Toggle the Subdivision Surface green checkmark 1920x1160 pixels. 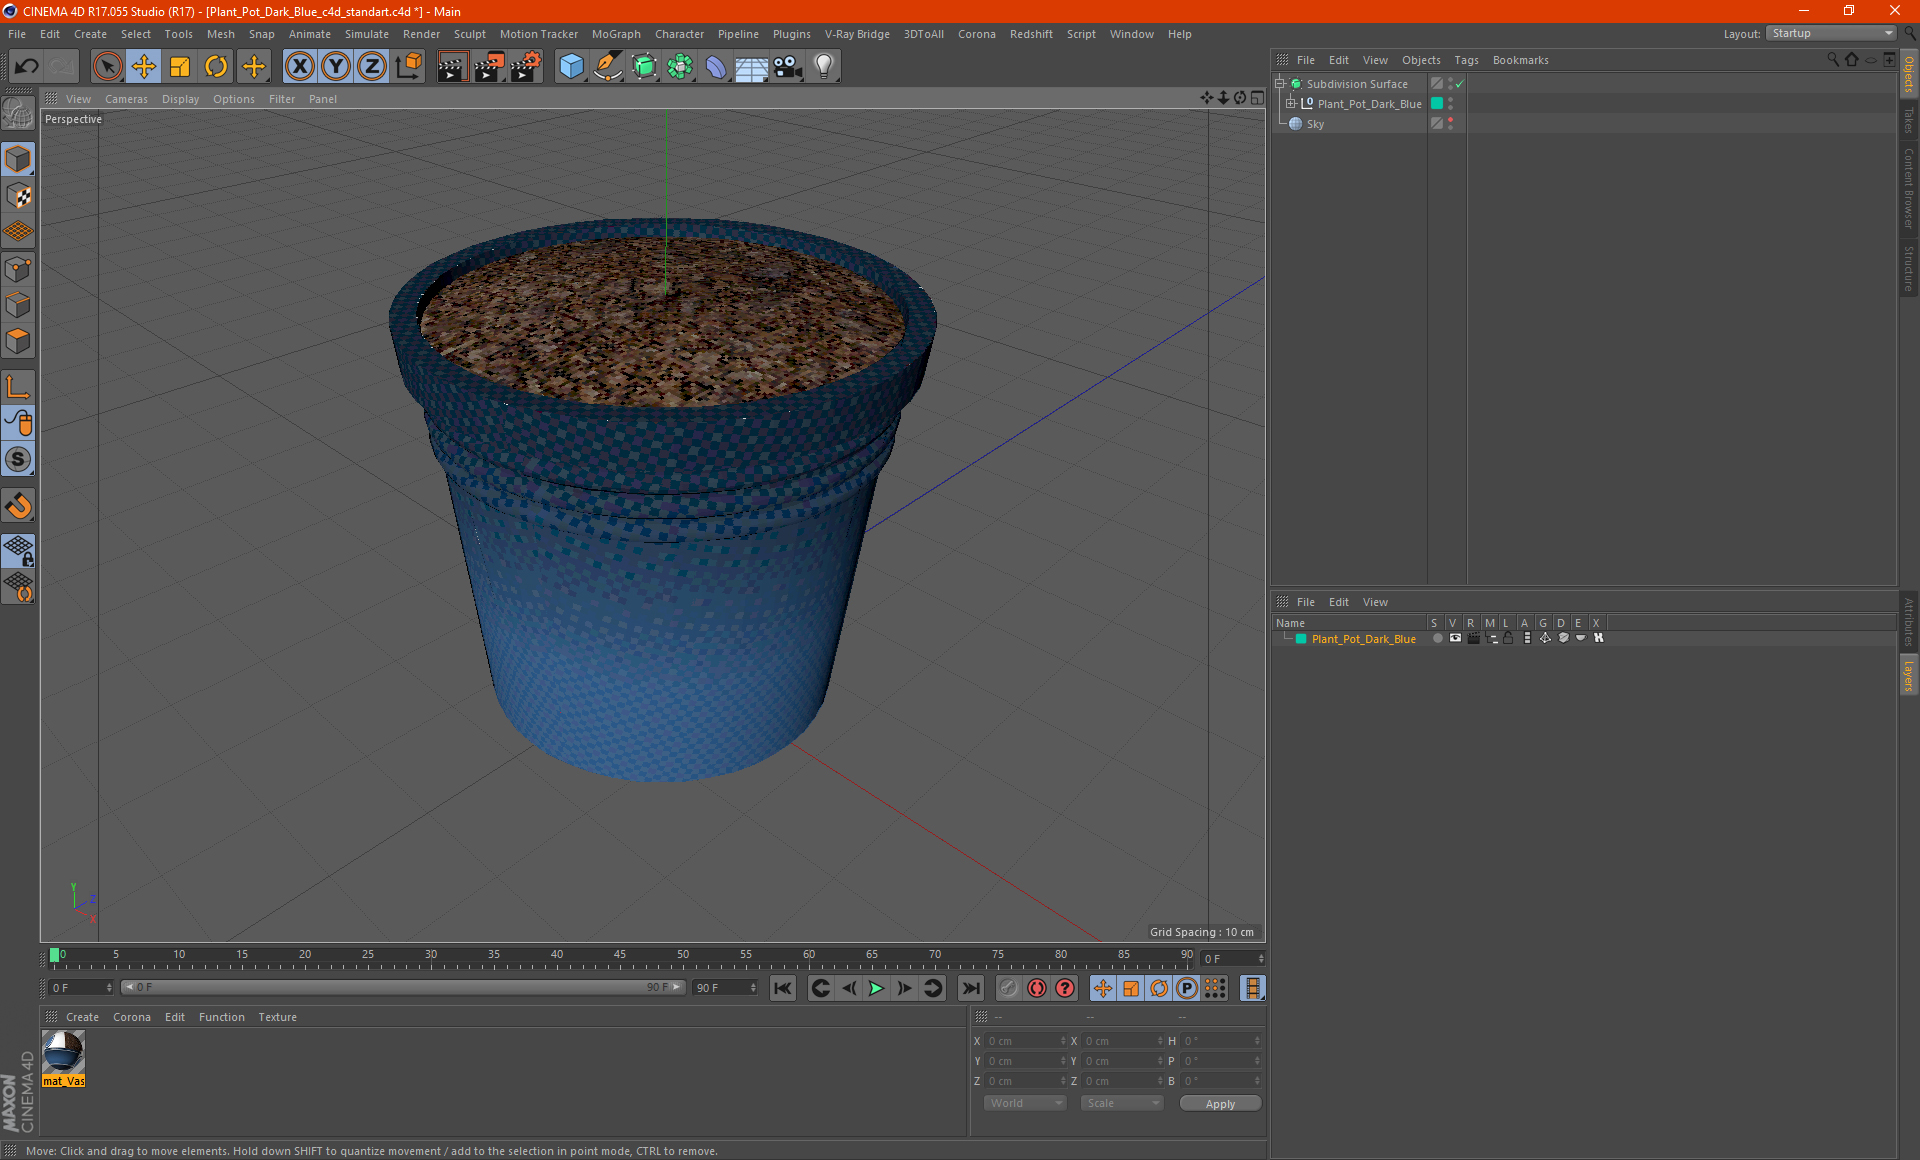click(1460, 84)
